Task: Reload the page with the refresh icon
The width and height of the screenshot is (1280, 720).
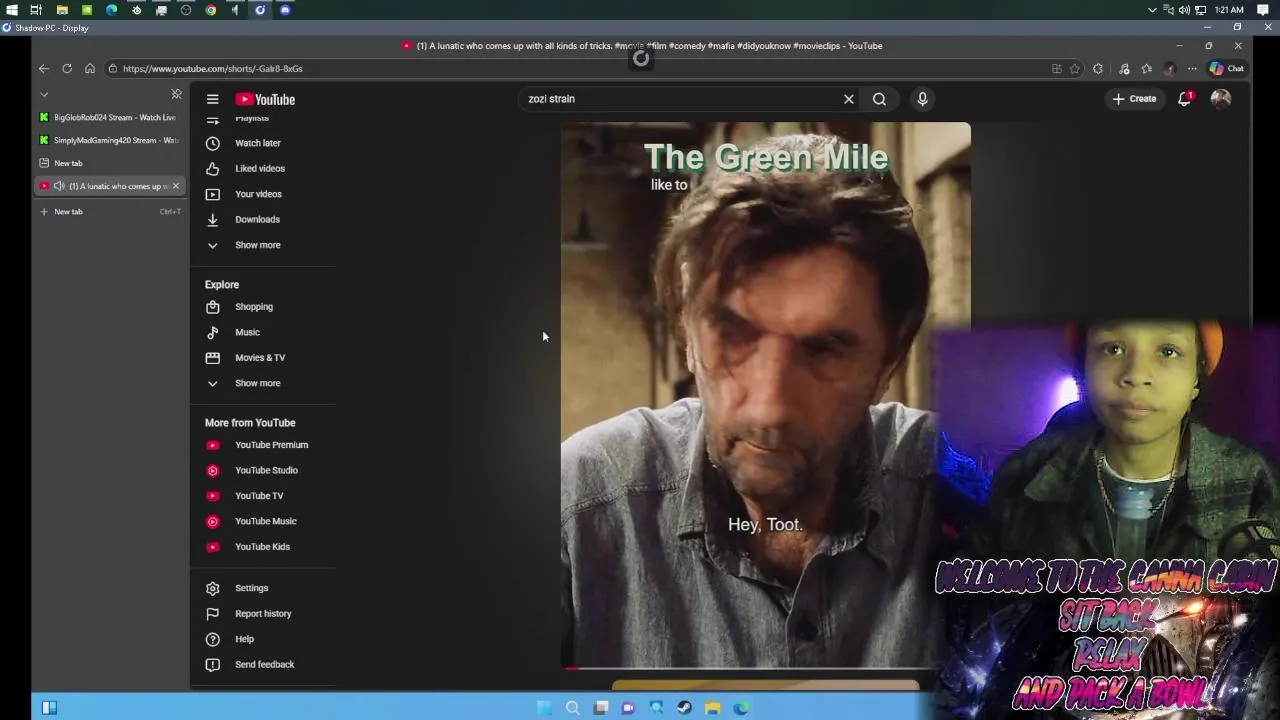Action: point(67,69)
